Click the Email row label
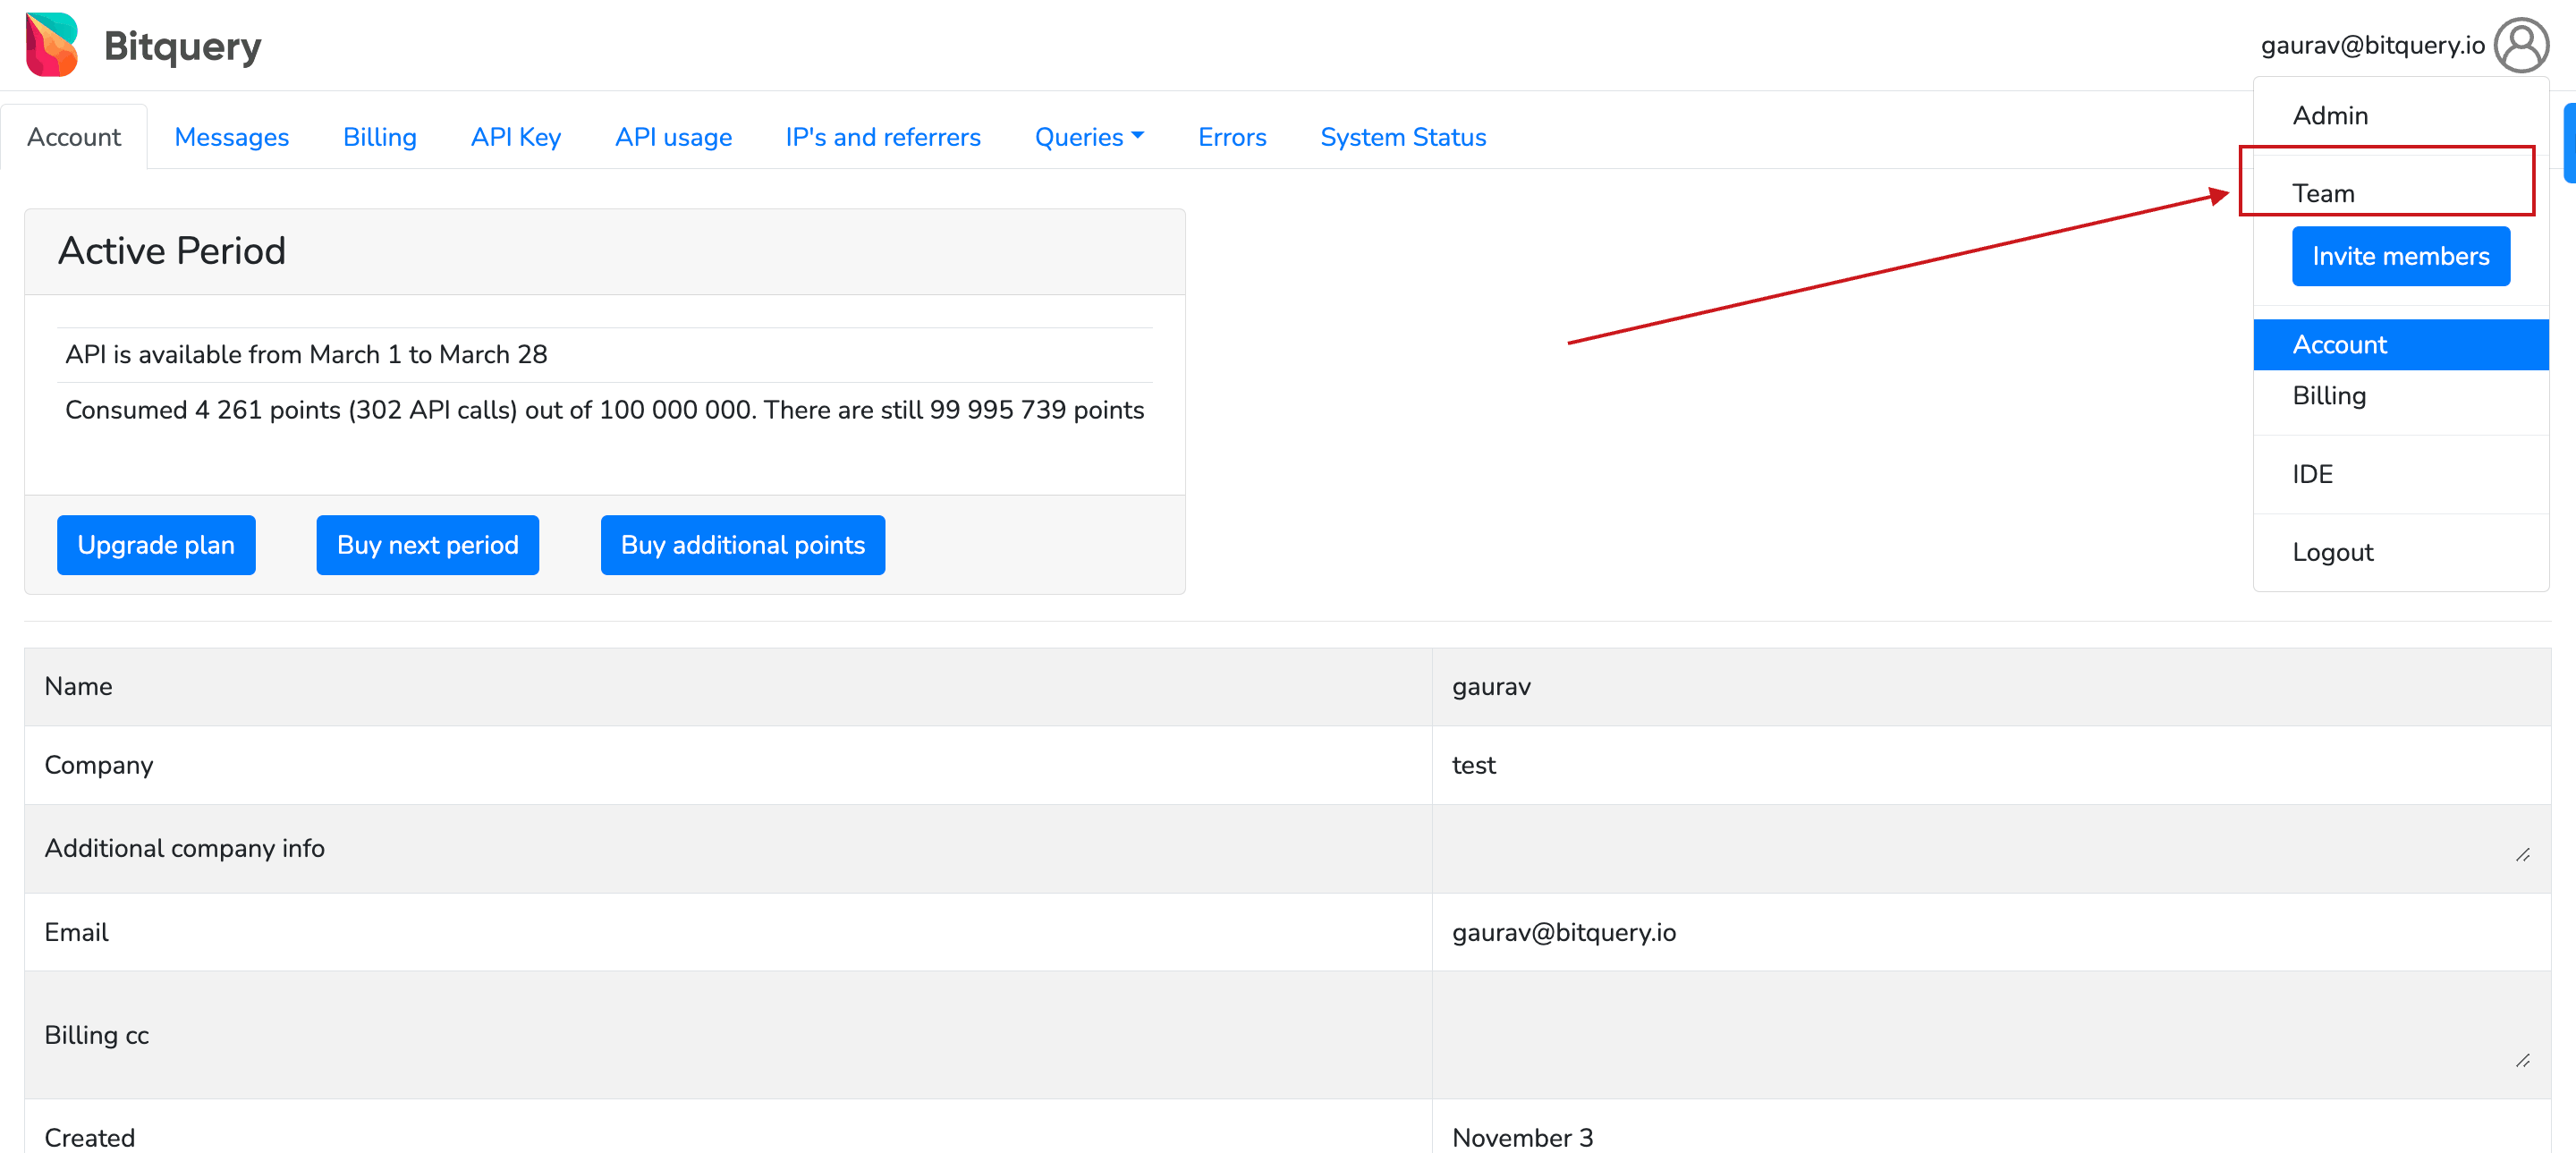 (76, 932)
